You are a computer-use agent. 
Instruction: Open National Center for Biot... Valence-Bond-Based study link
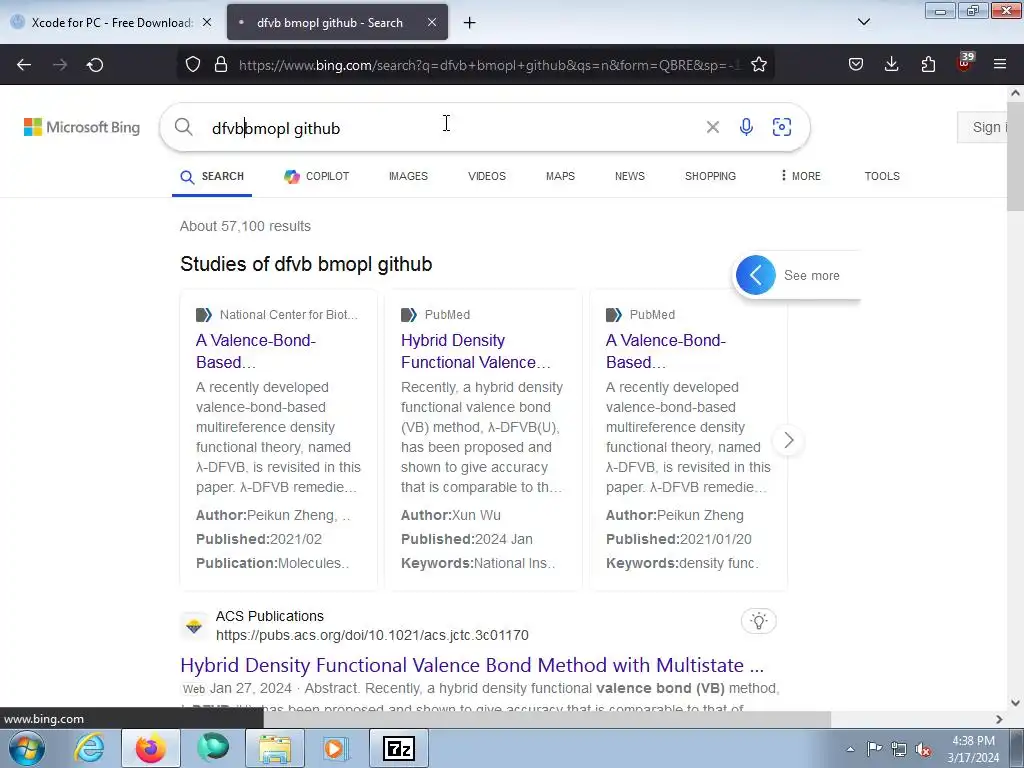[x=255, y=351]
